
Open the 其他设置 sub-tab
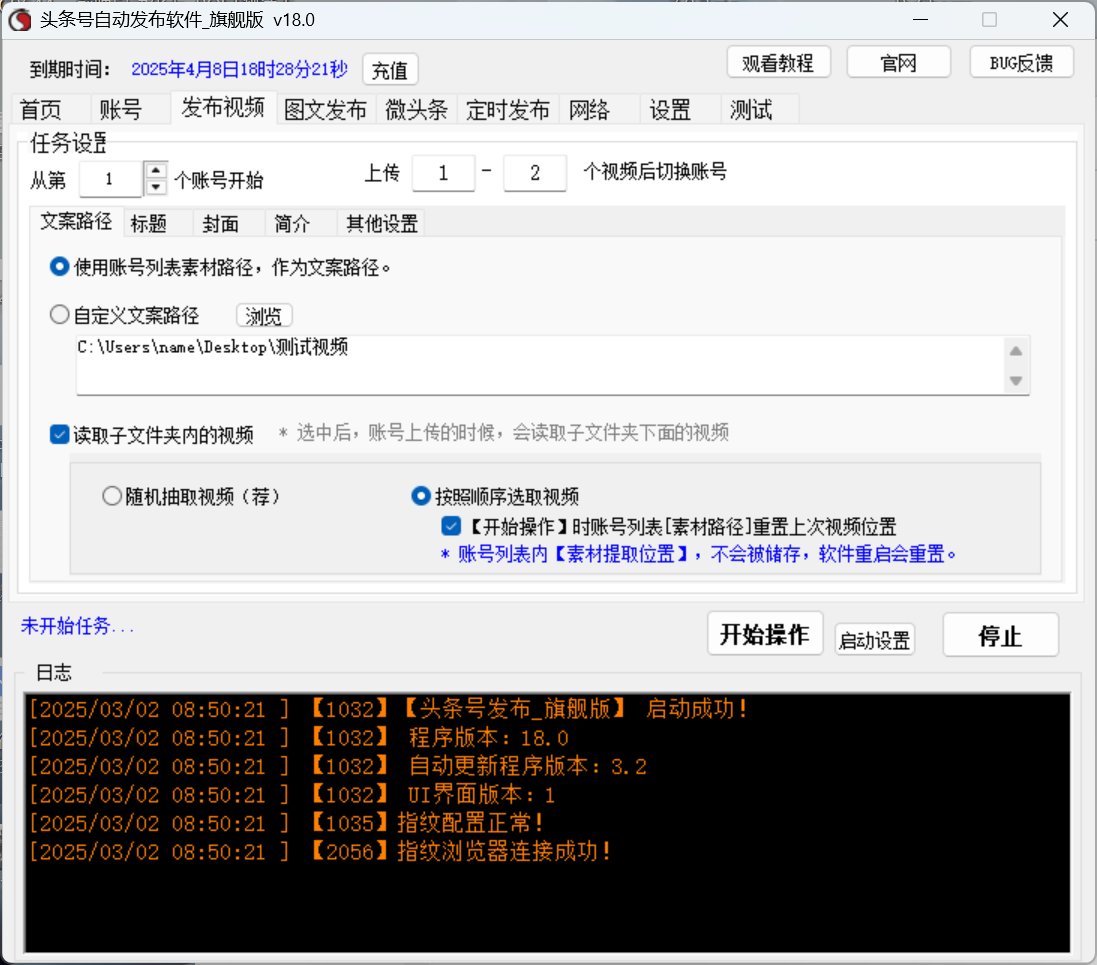click(382, 224)
